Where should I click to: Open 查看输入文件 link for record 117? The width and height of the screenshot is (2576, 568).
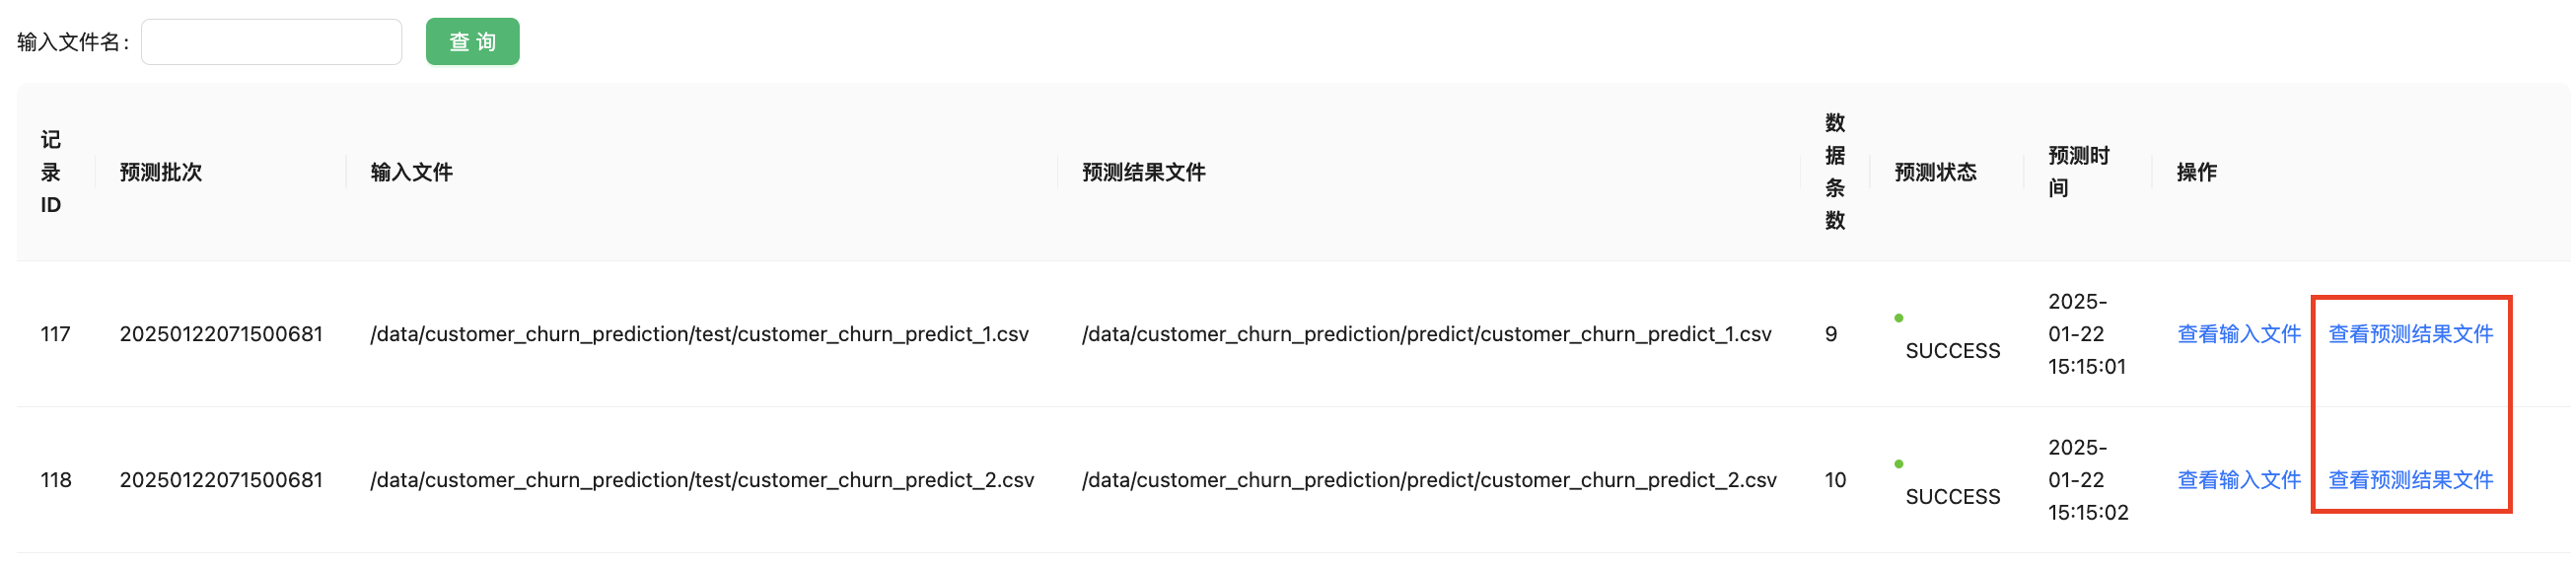(2238, 334)
